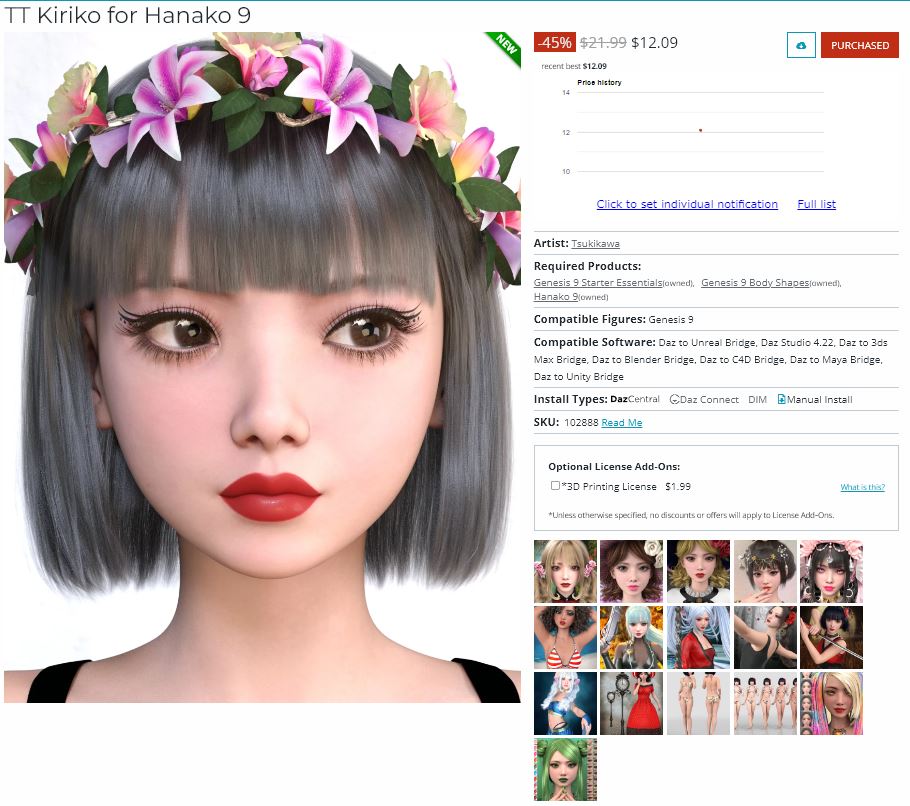Open the brown curly hair rose thumbnail
Viewport: 910px width, 806px height.
click(x=631, y=571)
